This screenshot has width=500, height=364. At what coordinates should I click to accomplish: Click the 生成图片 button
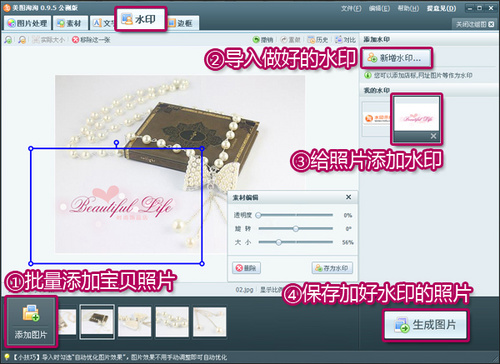425,325
